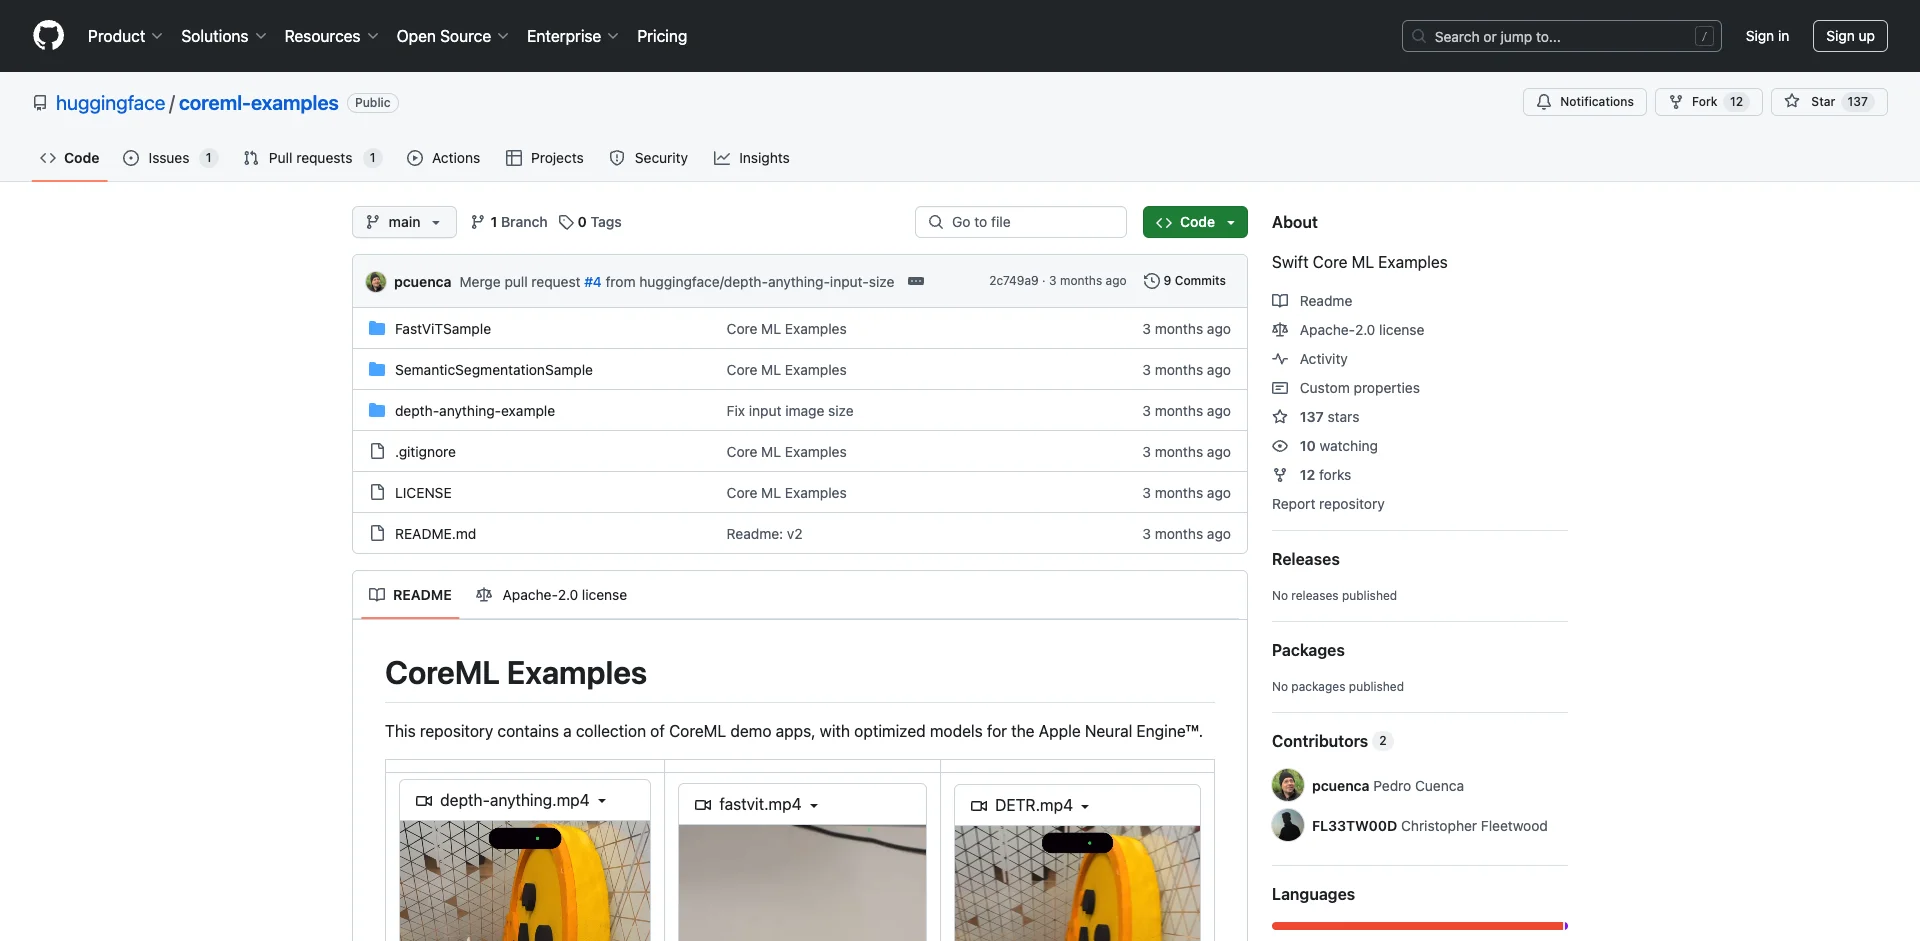Open the Packages heading link
Viewport: 1920px width, 941px height.
(1308, 650)
